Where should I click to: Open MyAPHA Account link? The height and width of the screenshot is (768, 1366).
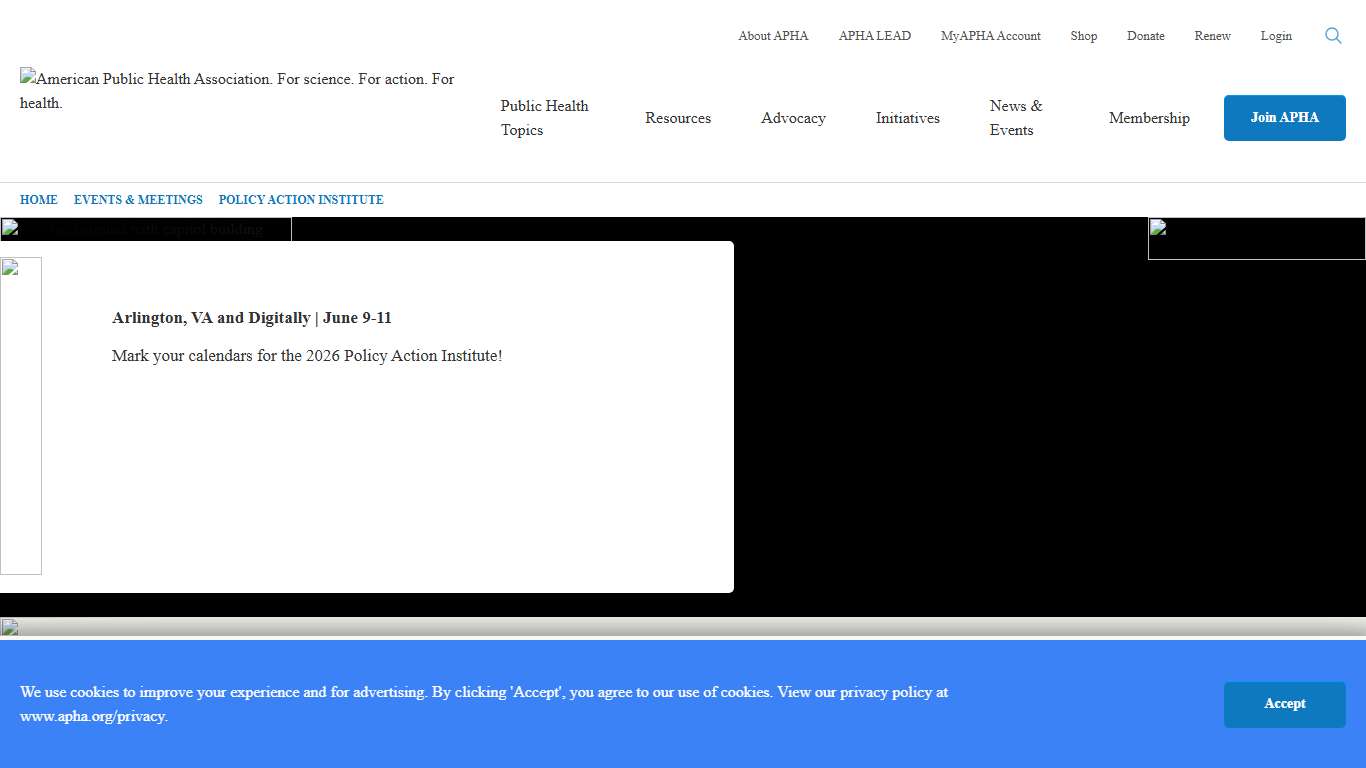(990, 36)
